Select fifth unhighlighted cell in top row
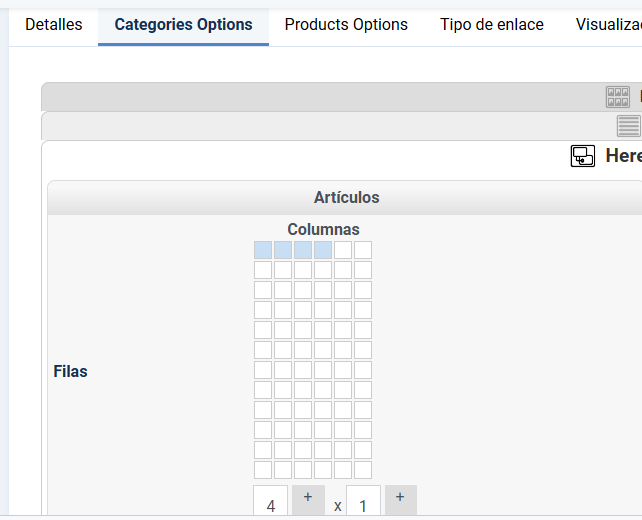Screen dimensions: 642x520 pyautogui.click(x=343, y=250)
